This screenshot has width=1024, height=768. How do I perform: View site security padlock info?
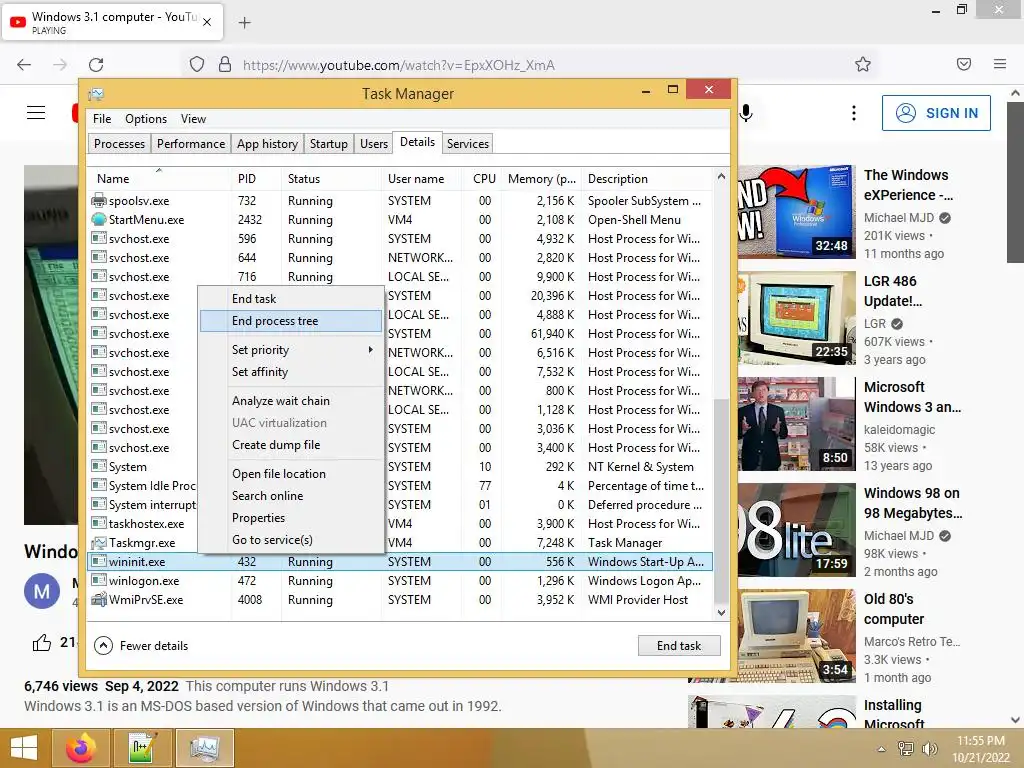tap(225, 65)
